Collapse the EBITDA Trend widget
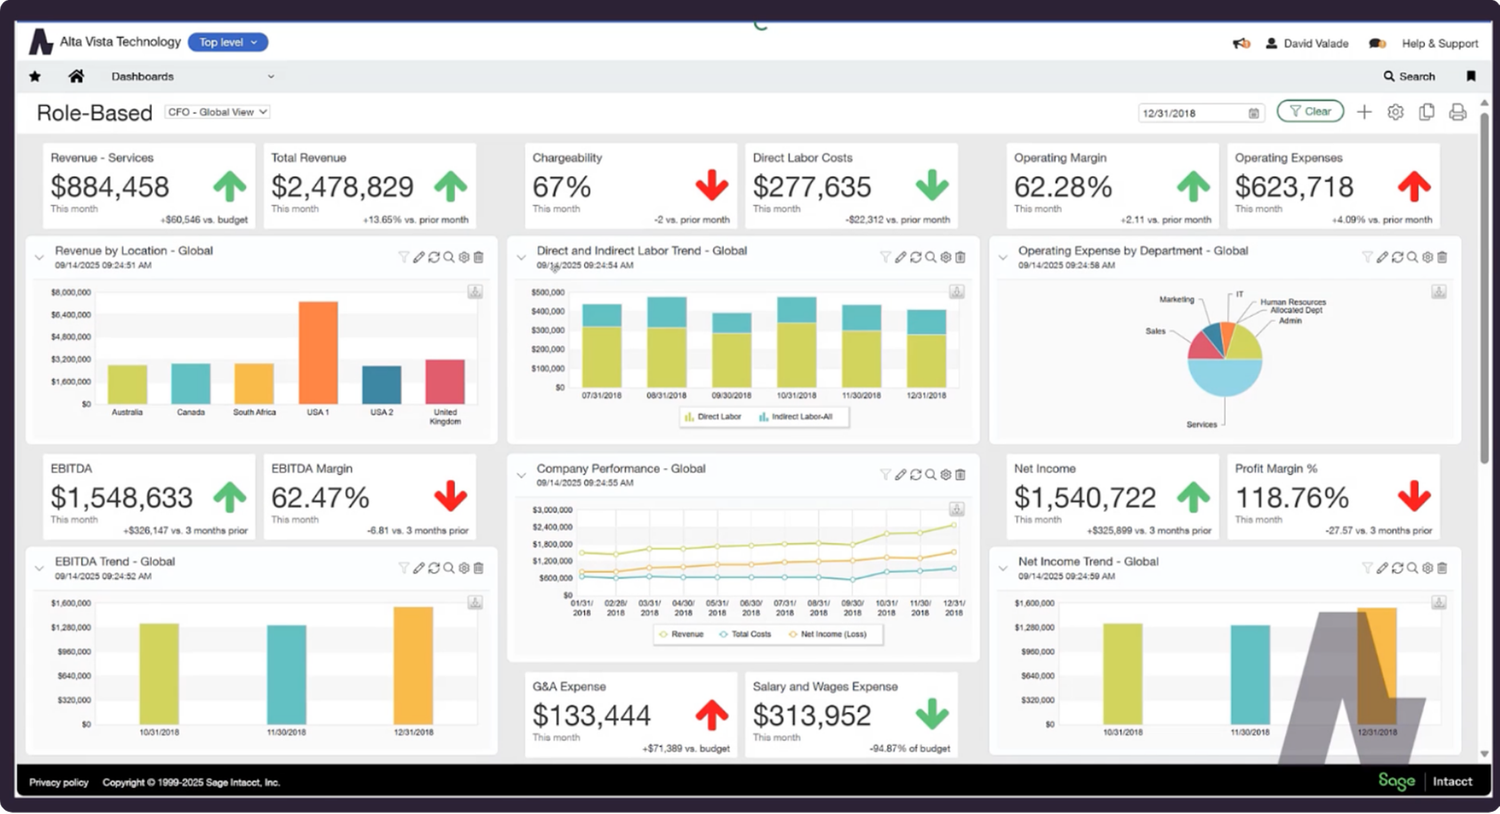 coord(39,568)
